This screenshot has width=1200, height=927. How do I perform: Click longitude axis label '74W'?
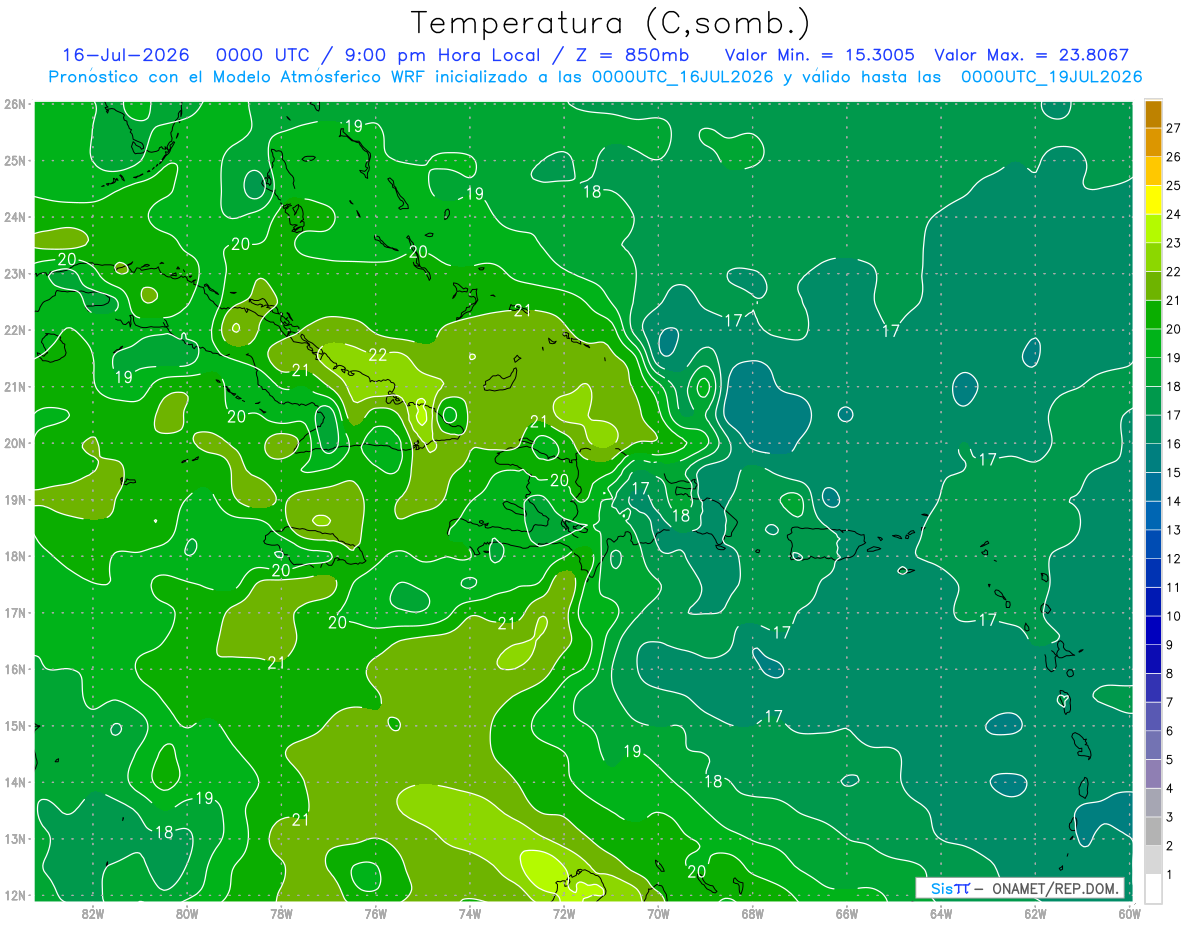tap(469, 913)
